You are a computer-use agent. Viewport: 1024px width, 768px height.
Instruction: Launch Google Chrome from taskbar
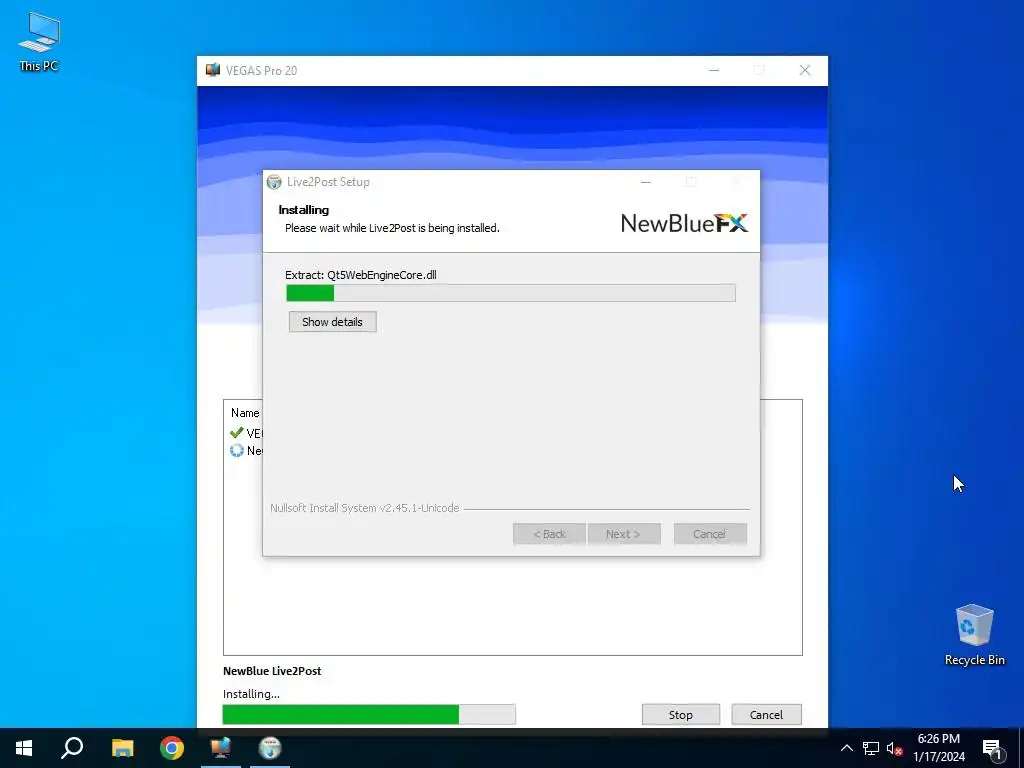(172, 748)
